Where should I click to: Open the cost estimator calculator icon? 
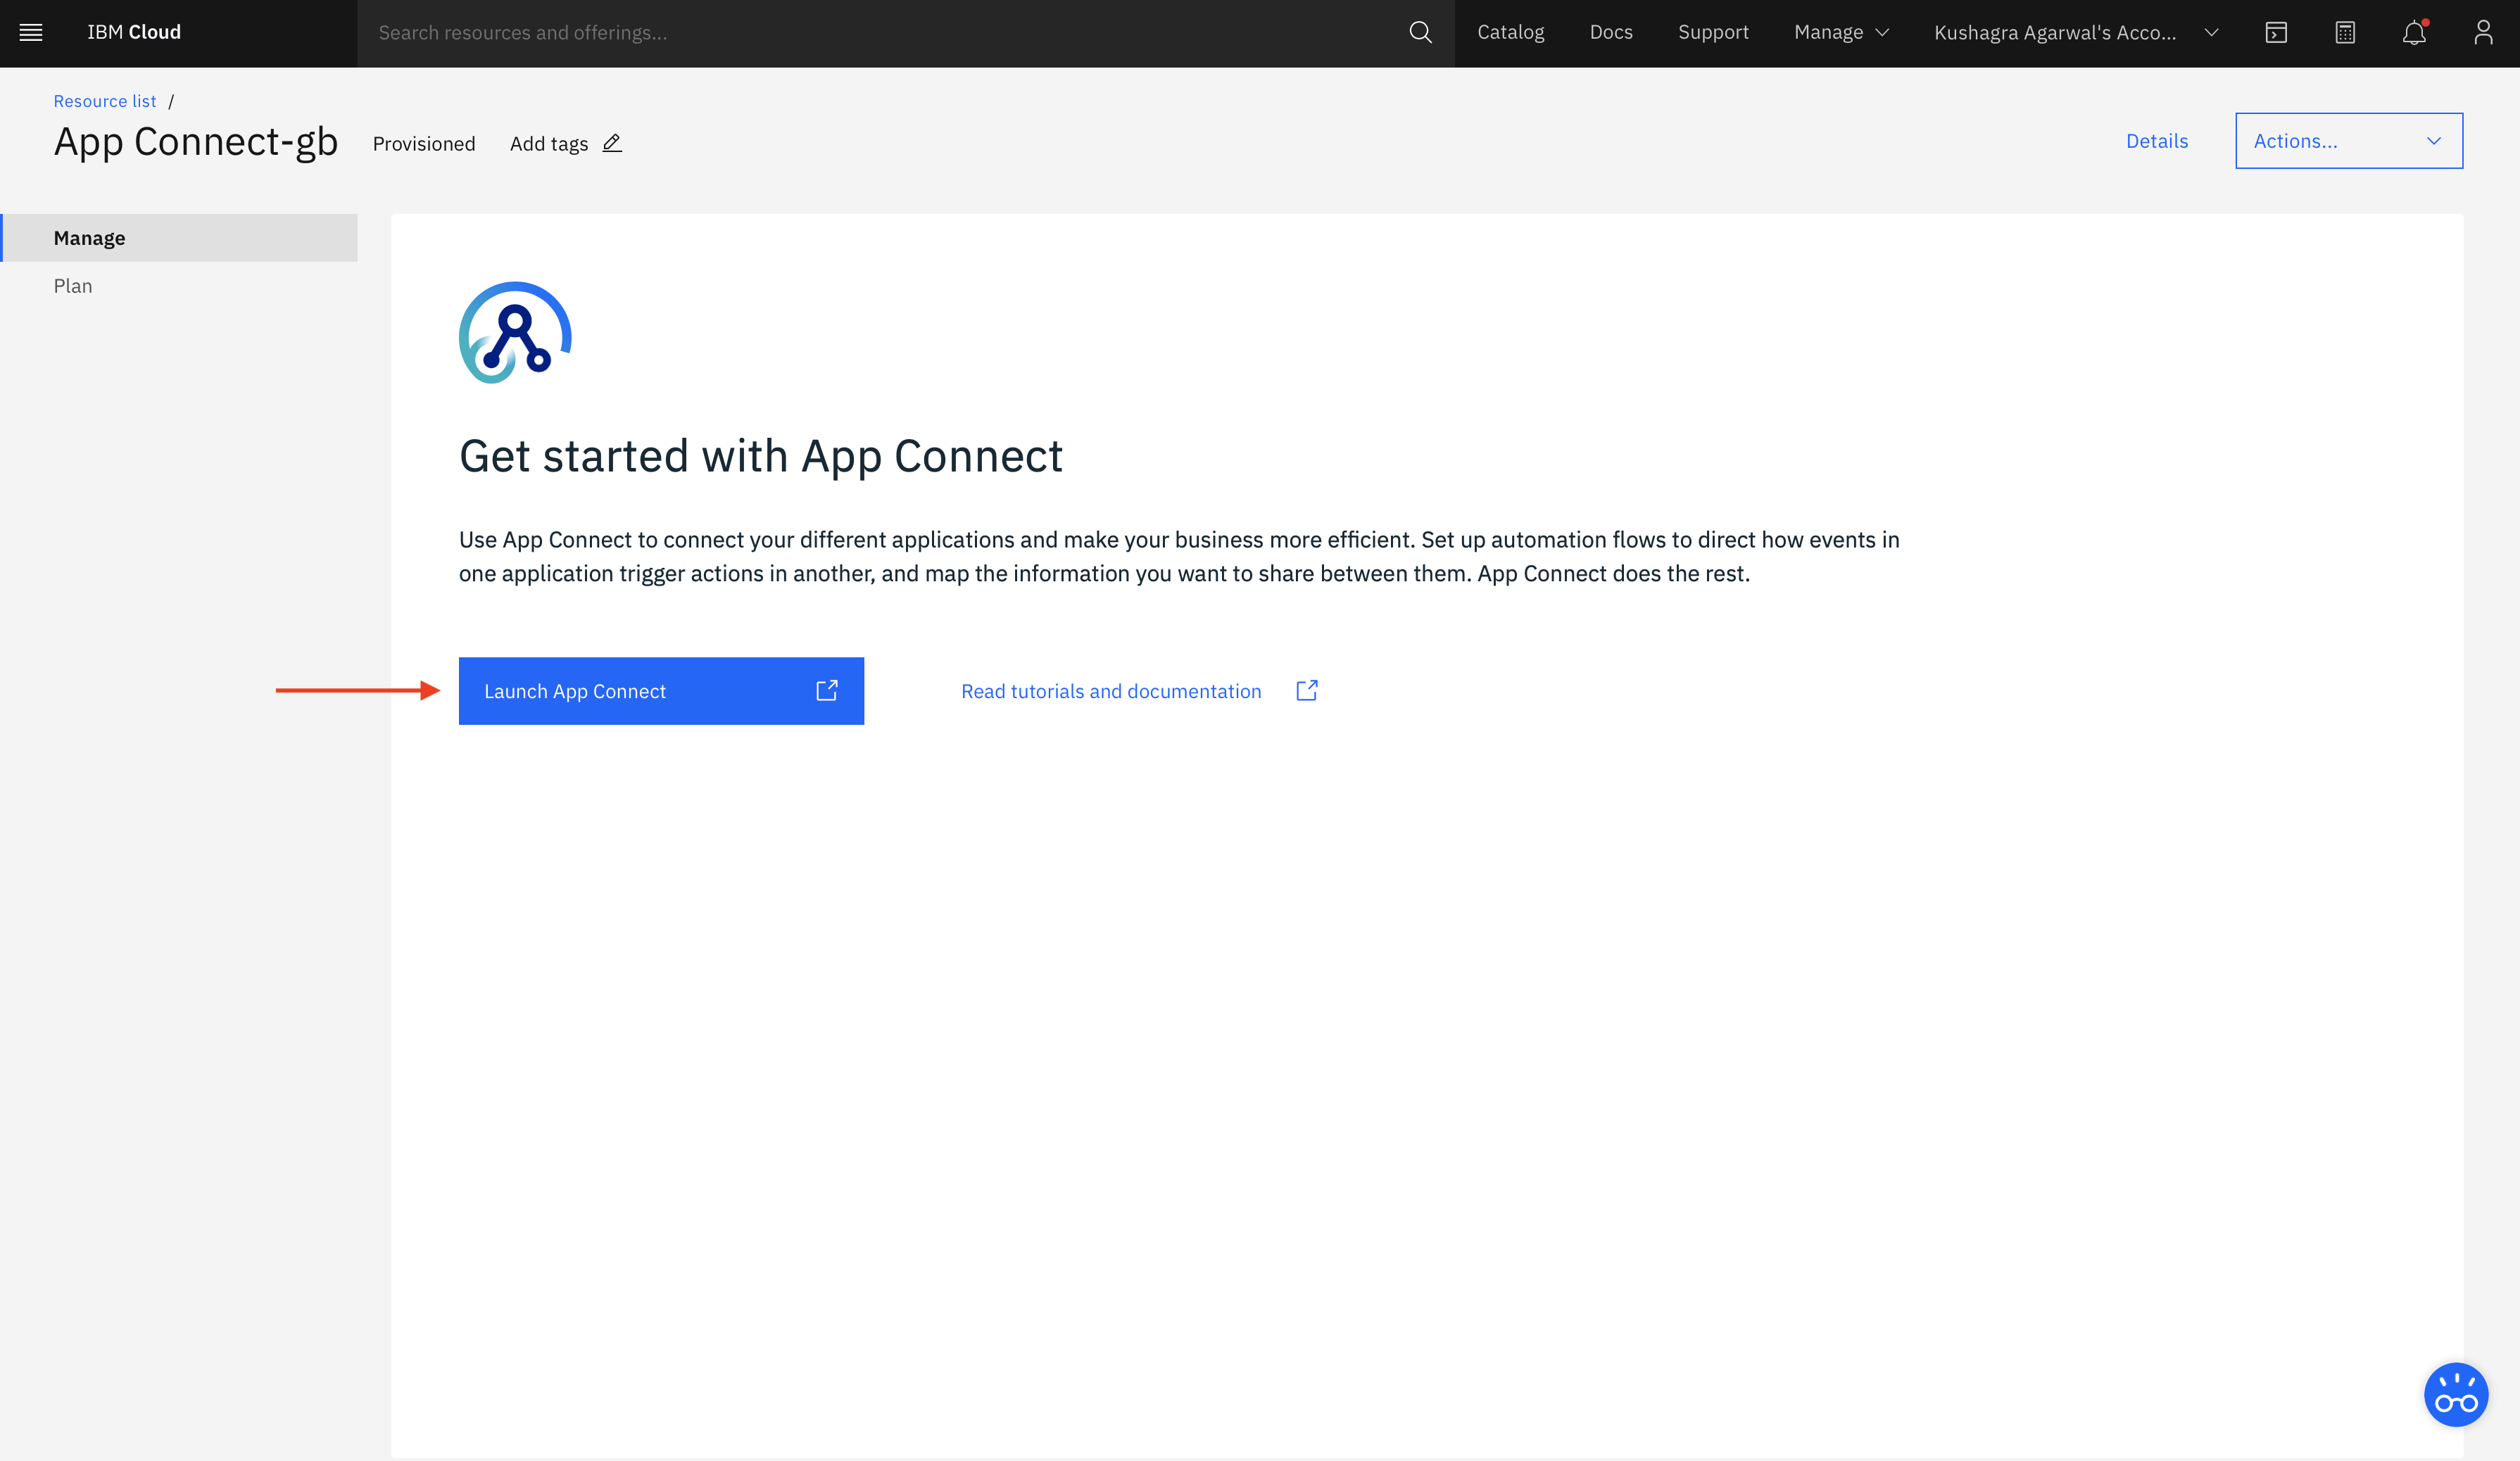tap(2345, 32)
